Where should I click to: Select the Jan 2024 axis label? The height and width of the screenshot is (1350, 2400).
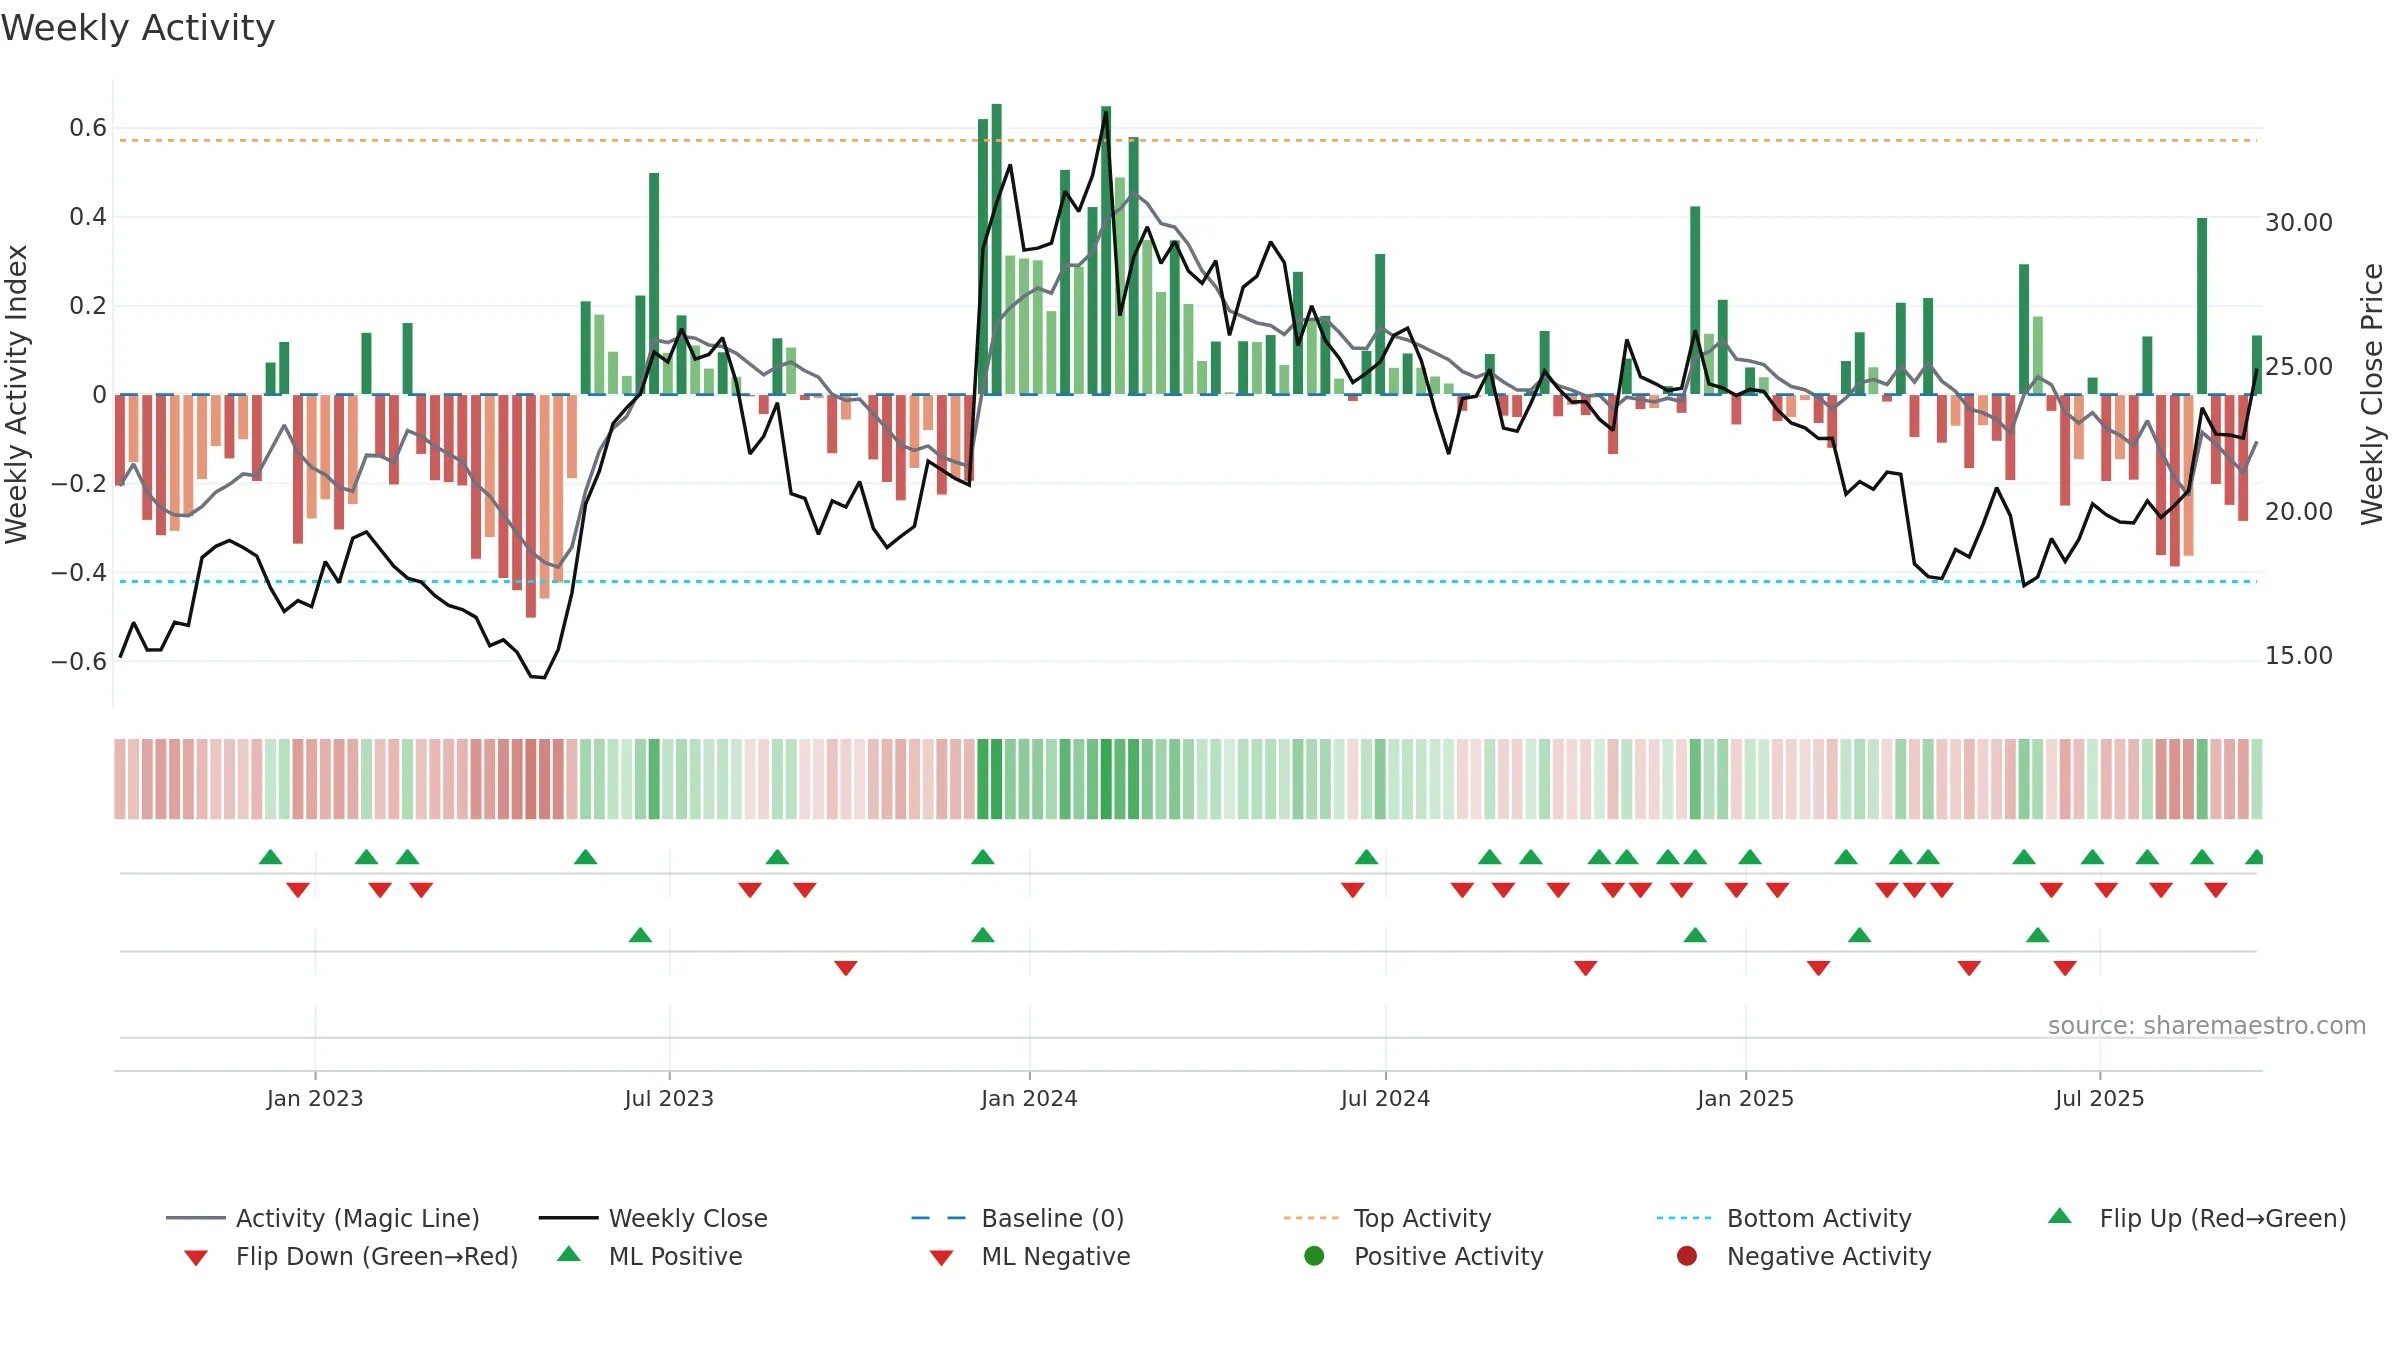tap(1029, 1098)
